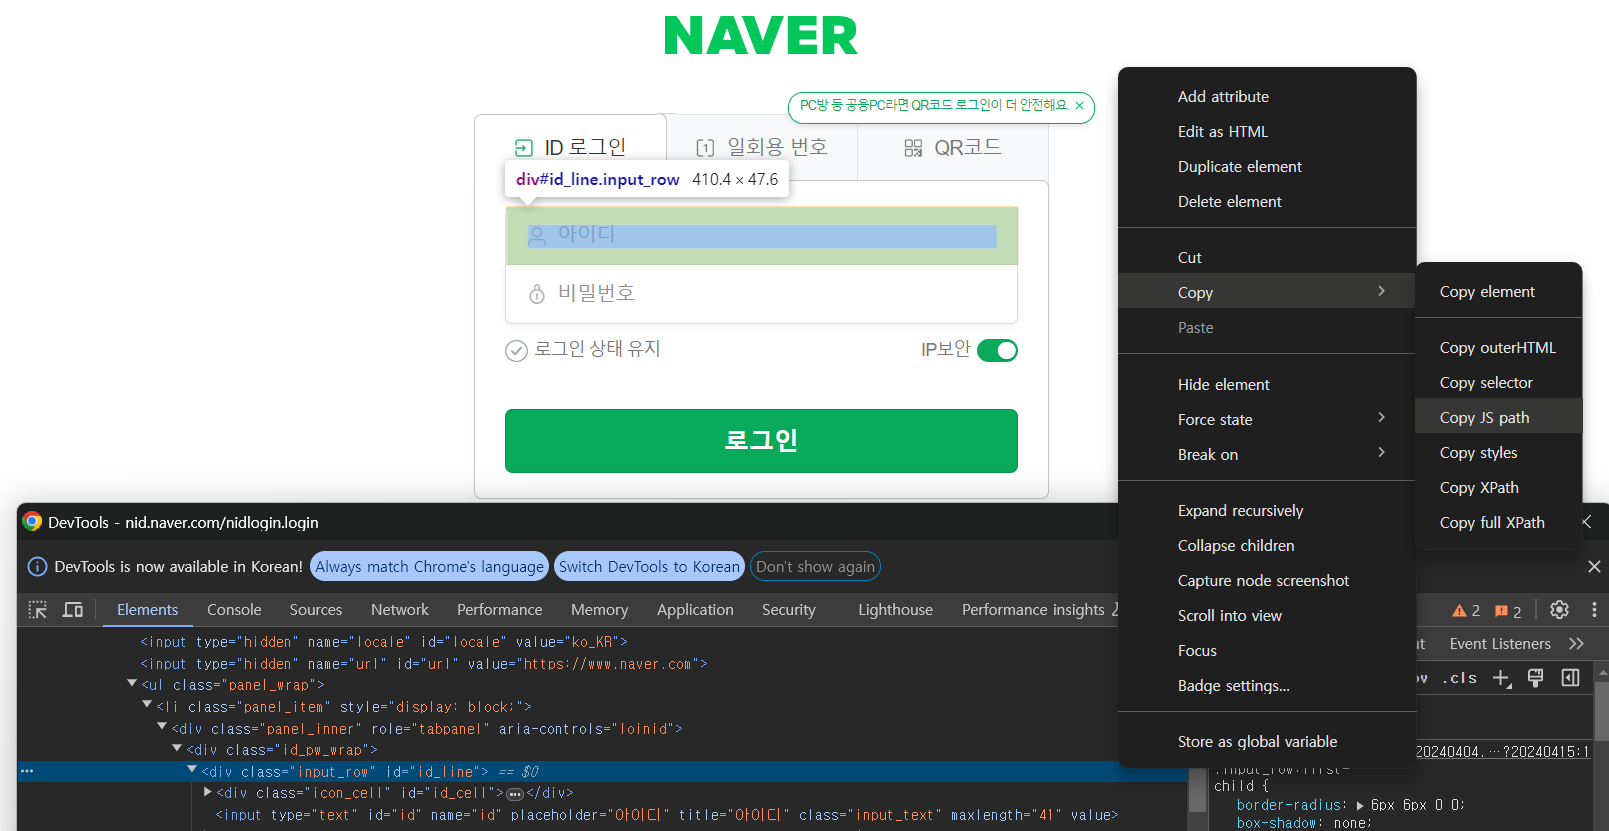
Task: Select Copy selector submenu item
Action: coord(1499,382)
